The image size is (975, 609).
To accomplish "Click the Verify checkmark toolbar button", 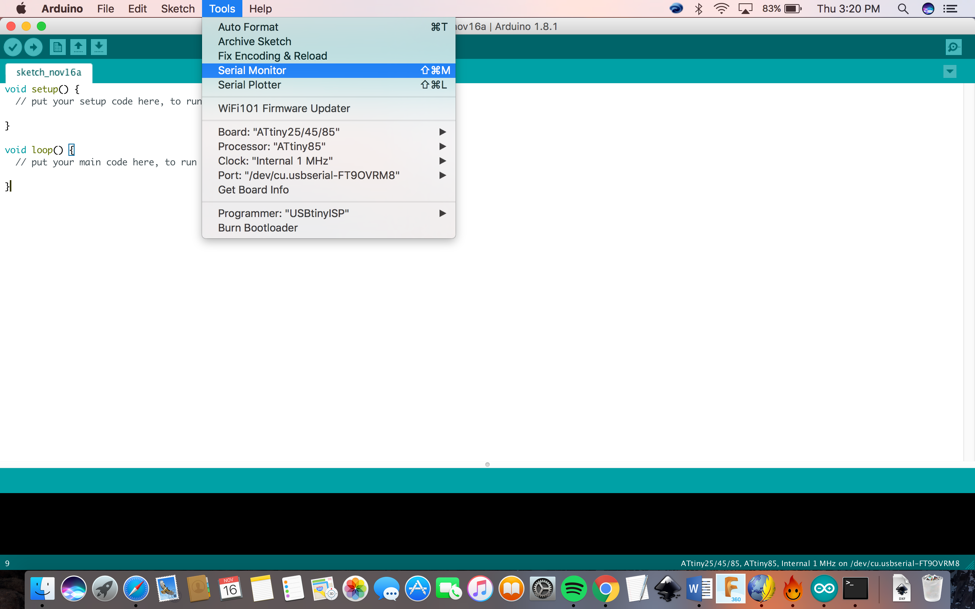I will [13, 47].
